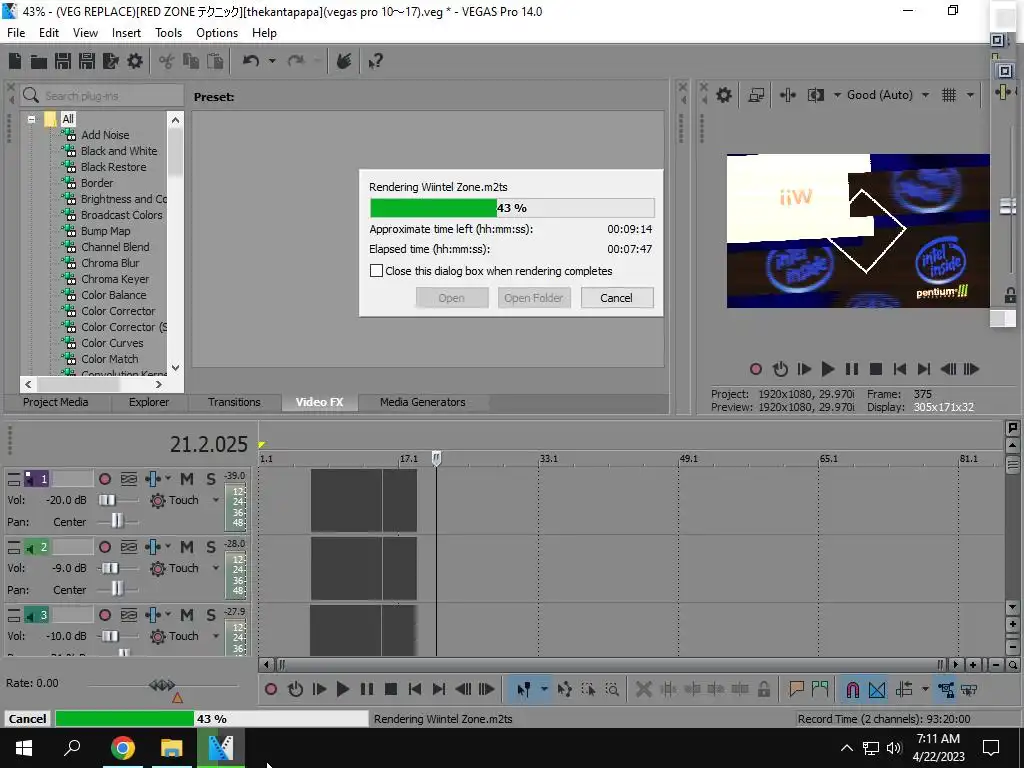Click the Render As icon in the toolbar
Viewport: 1024px width, 768px height.
tap(111, 61)
